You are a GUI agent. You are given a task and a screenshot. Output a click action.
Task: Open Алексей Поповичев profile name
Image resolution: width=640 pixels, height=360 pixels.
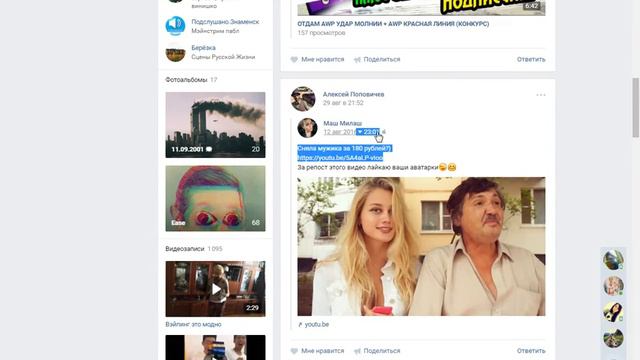pyautogui.click(x=353, y=94)
